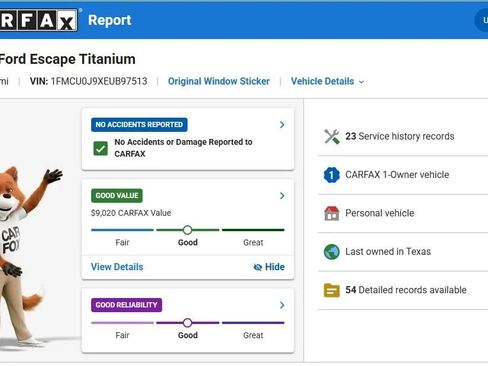Open the Original Window Sticker link
This screenshot has height=366, width=488.
tap(219, 81)
